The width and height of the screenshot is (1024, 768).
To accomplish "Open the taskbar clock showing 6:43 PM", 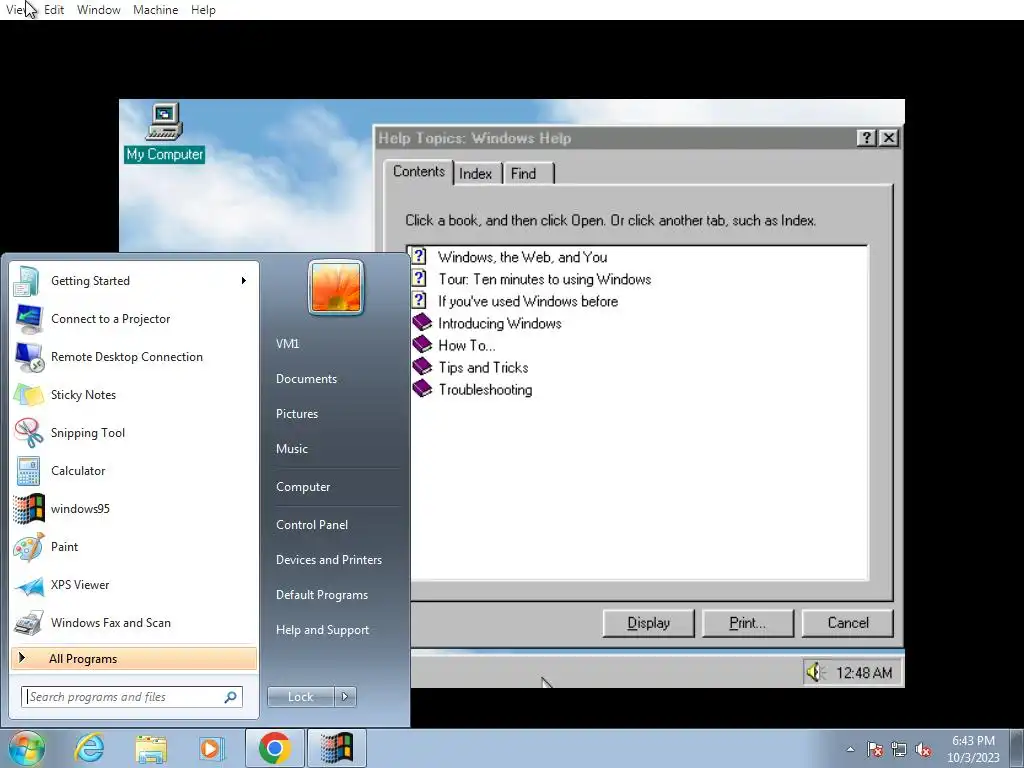I will pyautogui.click(x=973, y=749).
